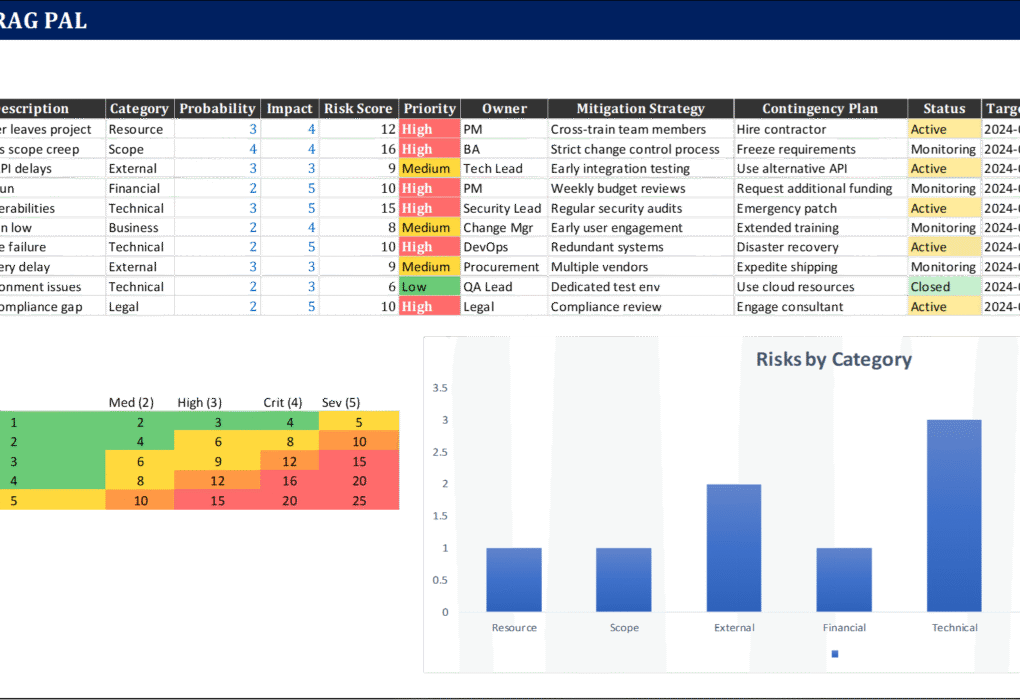Select the Mitigation Strategy header
This screenshot has height=700, width=1020.
(x=640, y=109)
